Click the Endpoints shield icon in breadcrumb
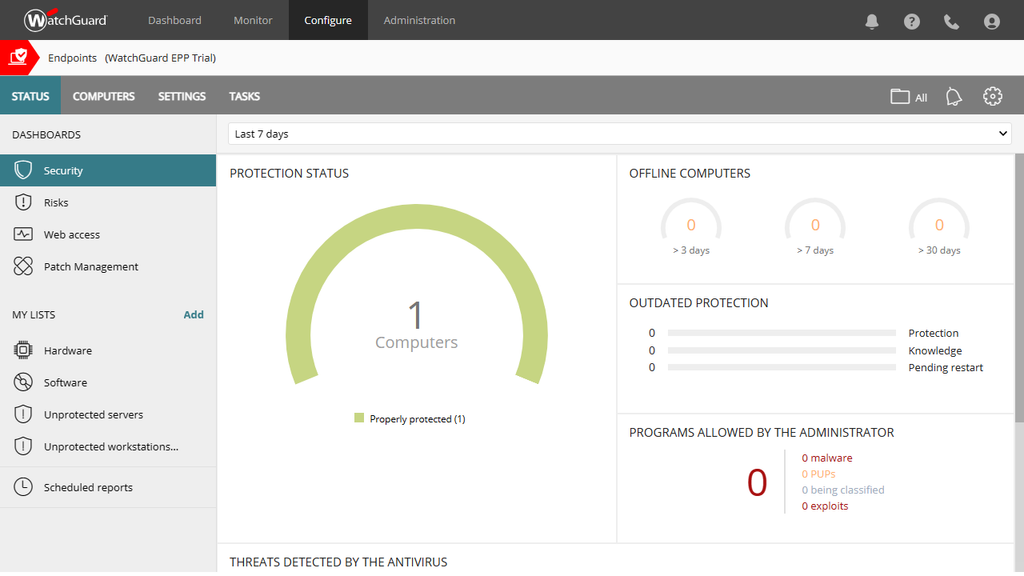This screenshot has width=1024, height=576. 16,57
